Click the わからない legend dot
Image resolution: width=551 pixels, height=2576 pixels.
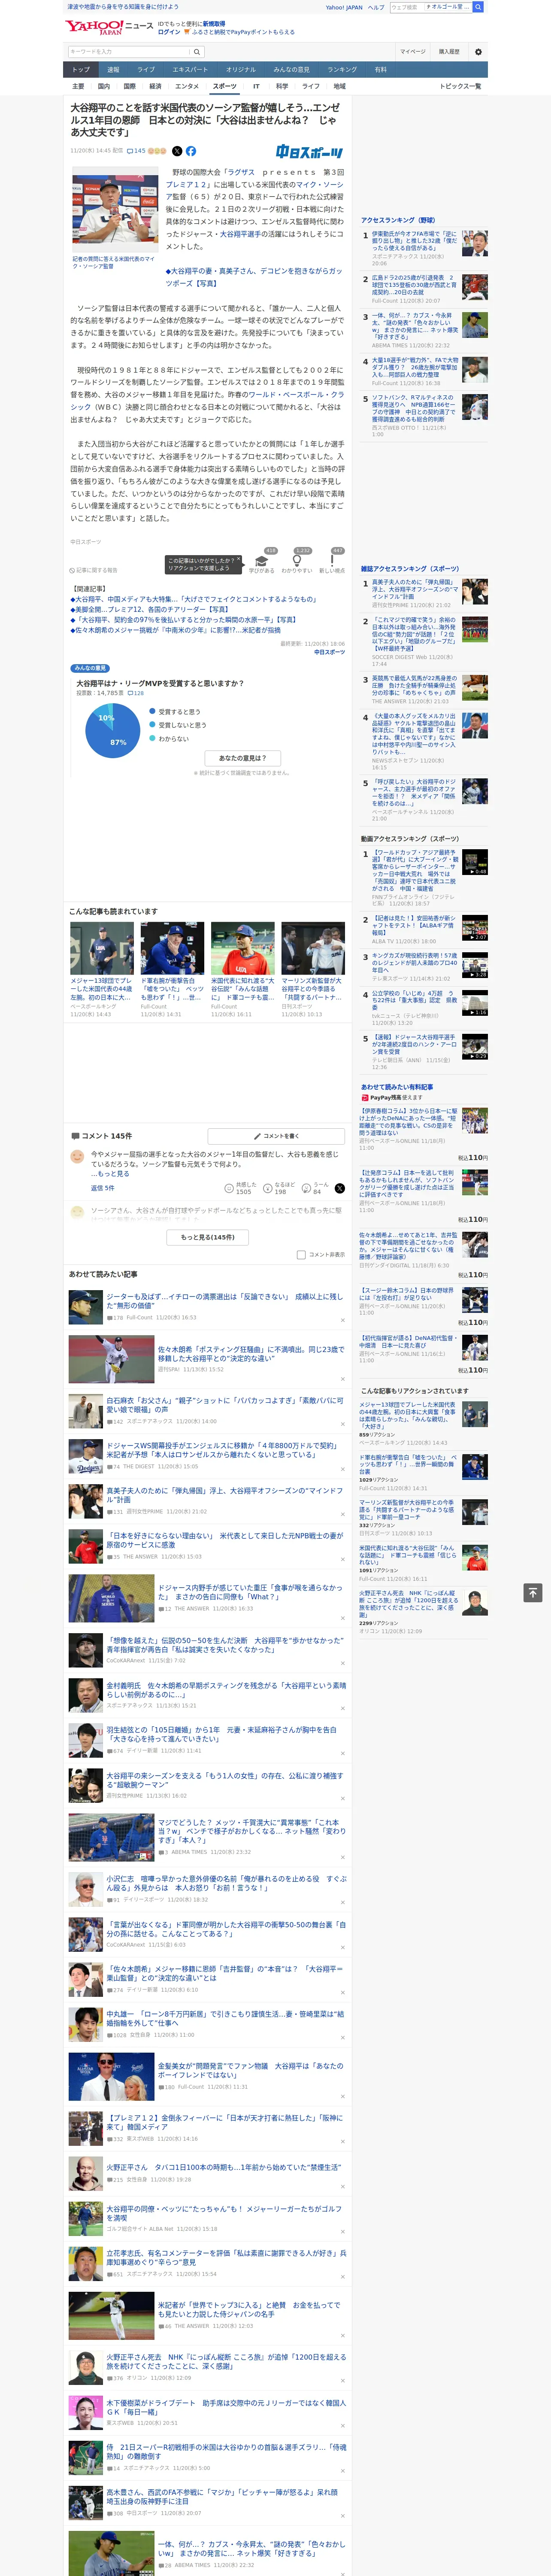point(152,739)
